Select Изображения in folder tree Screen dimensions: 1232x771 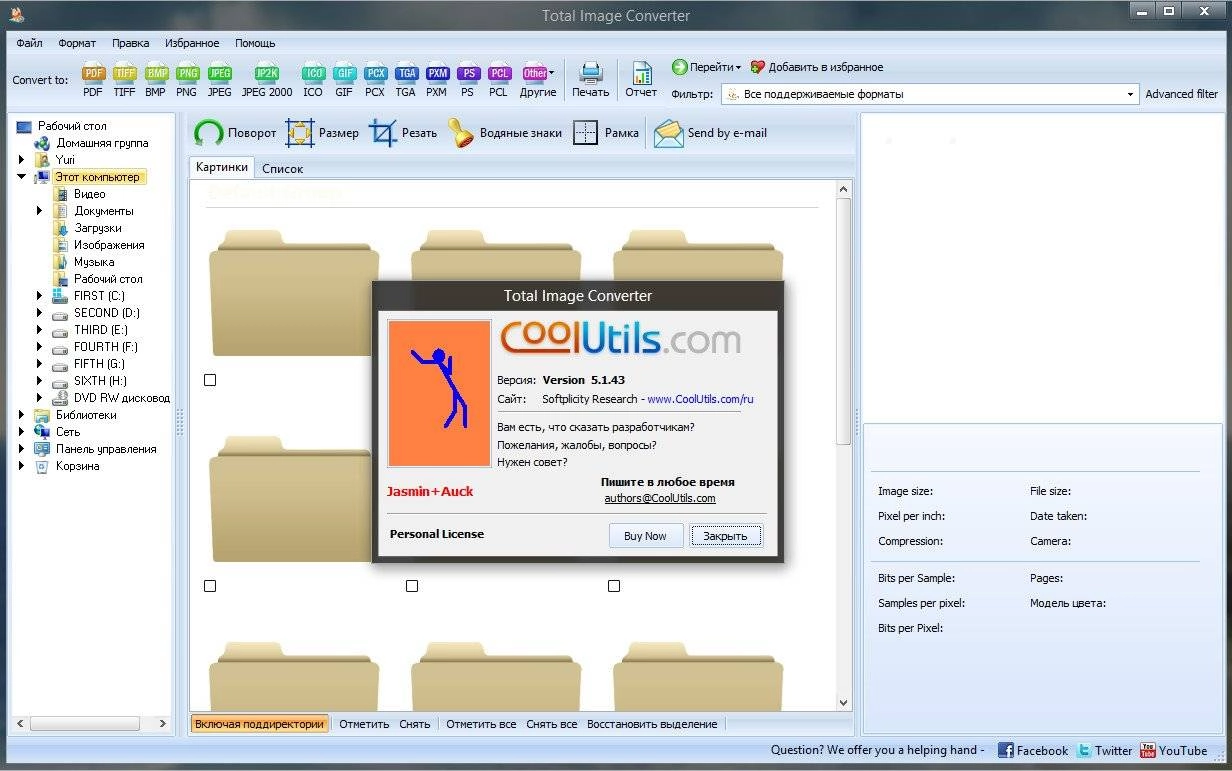point(108,245)
